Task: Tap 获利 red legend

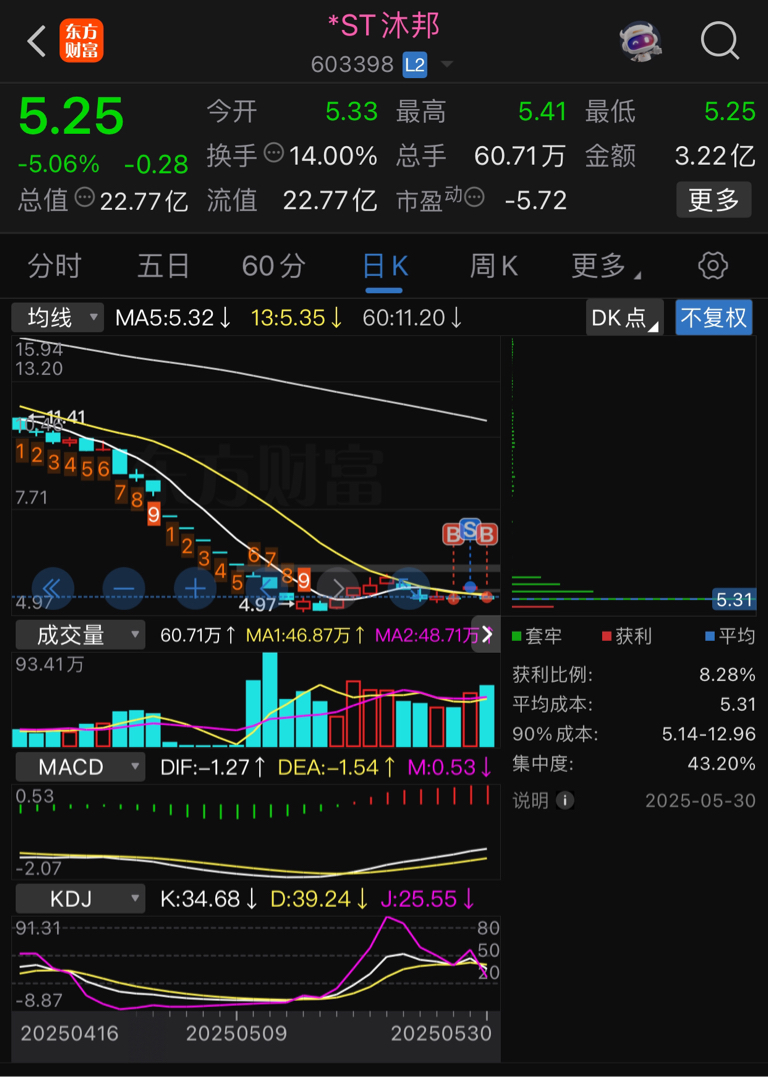Action: pyautogui.click(x=626, y=636)
